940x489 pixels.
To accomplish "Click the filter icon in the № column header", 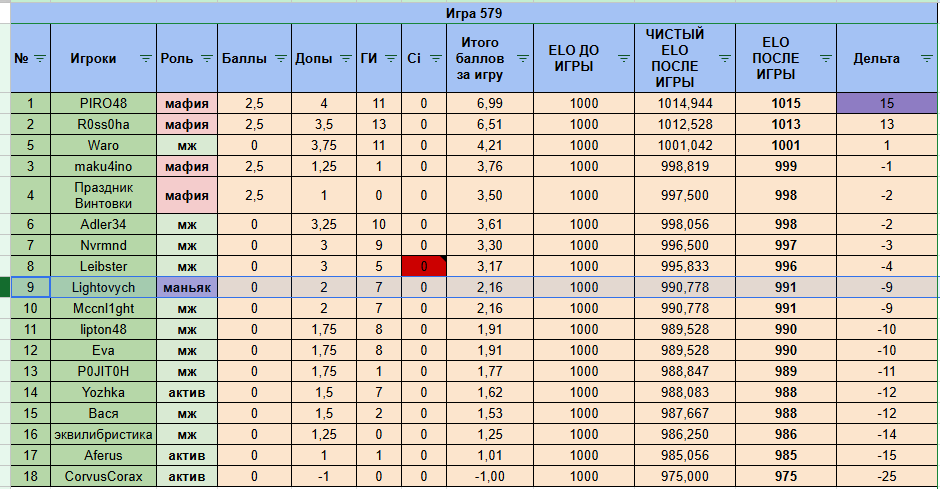I will [x=40, y=59].
